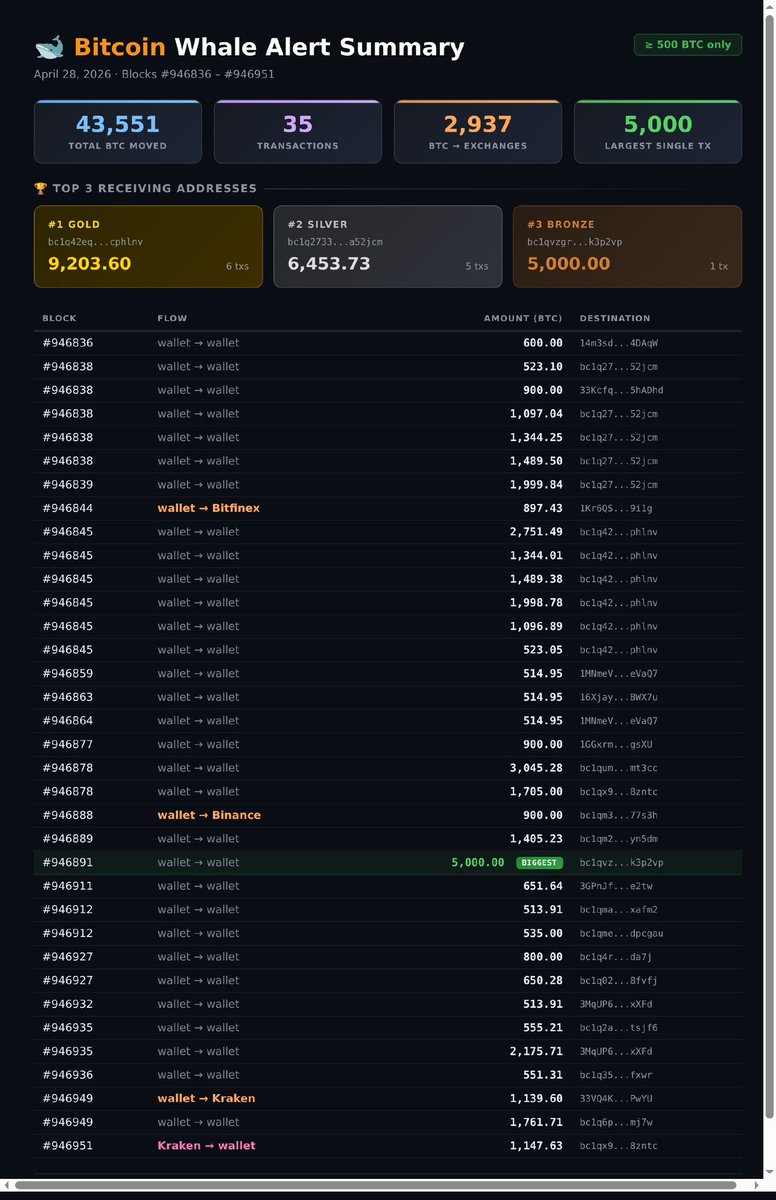Viewport: 776px width, 1200px height.
Task: Click destination address bc1q6p...mj7w
Action: pos(616,1122)
